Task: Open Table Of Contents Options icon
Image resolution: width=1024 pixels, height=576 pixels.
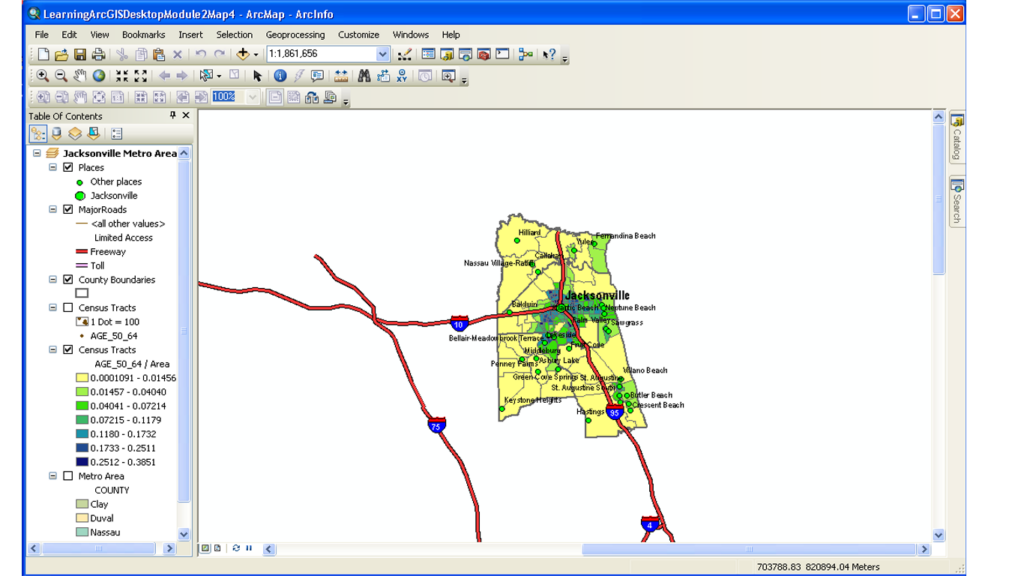Action: point(117,134)
